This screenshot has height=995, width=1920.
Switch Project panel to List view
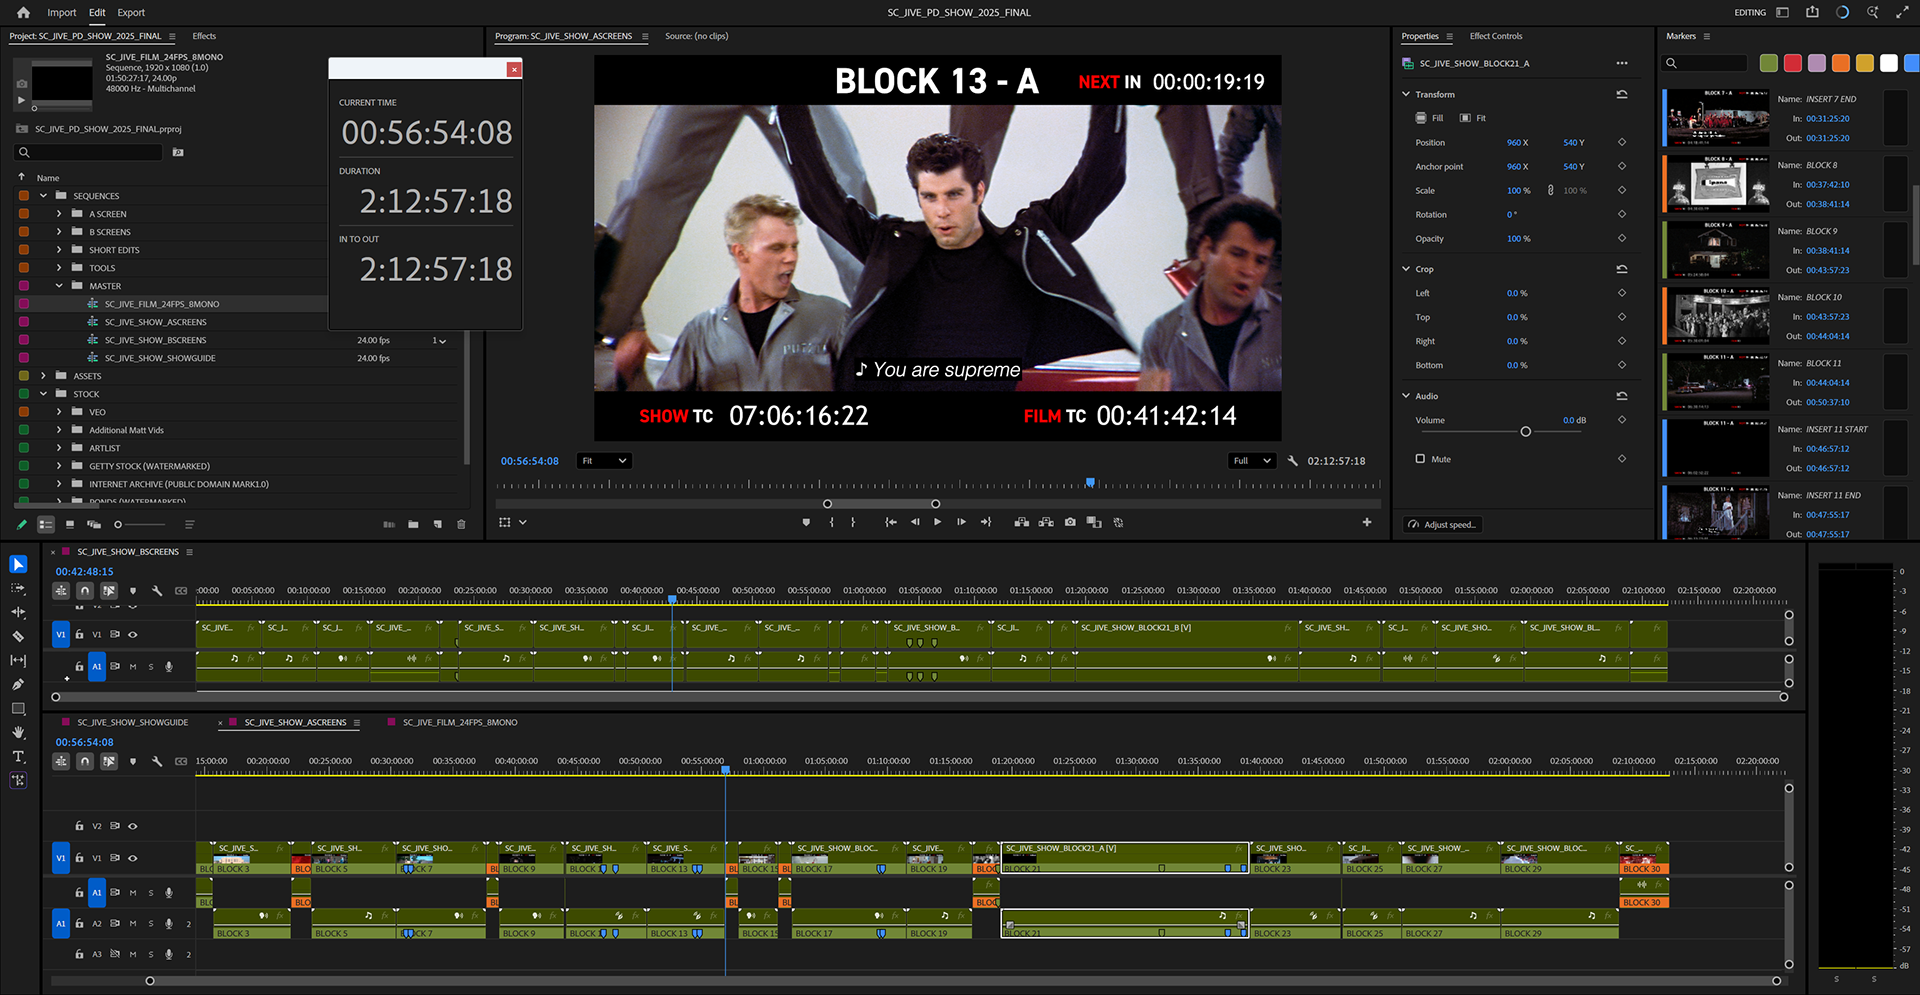click(46, 524)
